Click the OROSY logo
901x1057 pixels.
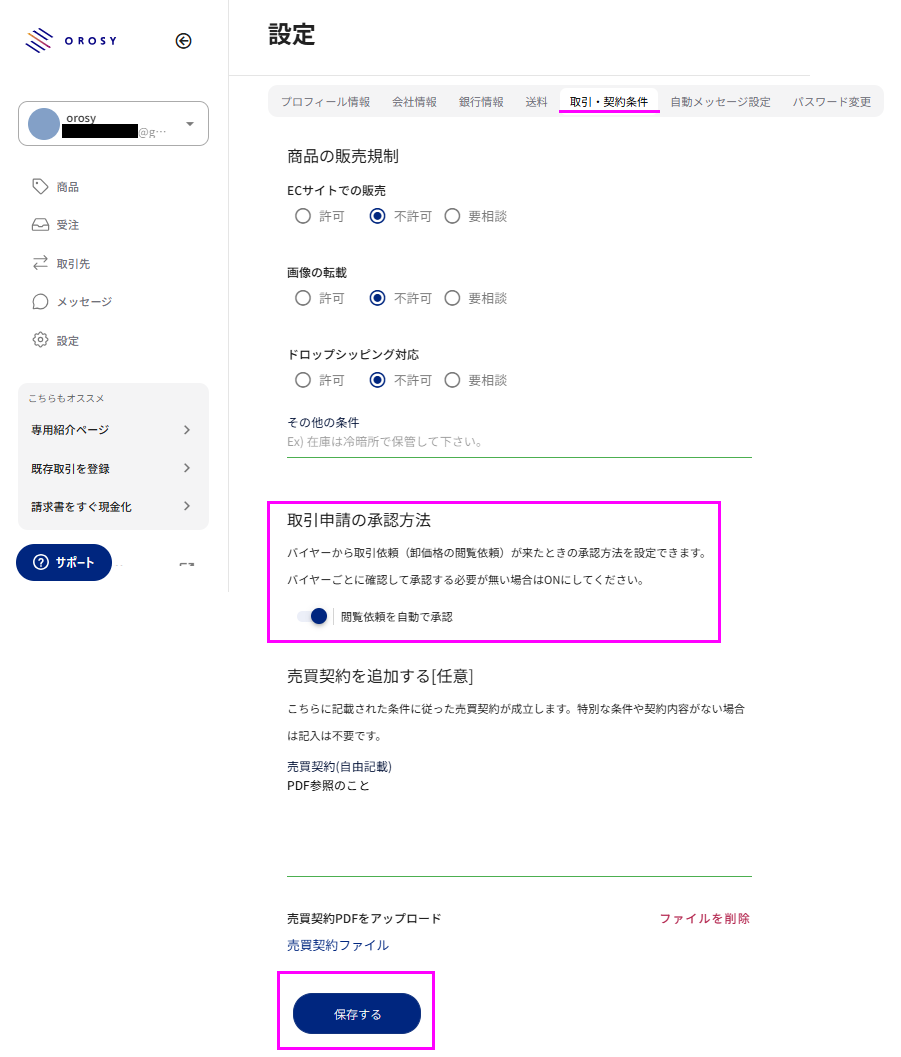(71, 41)
